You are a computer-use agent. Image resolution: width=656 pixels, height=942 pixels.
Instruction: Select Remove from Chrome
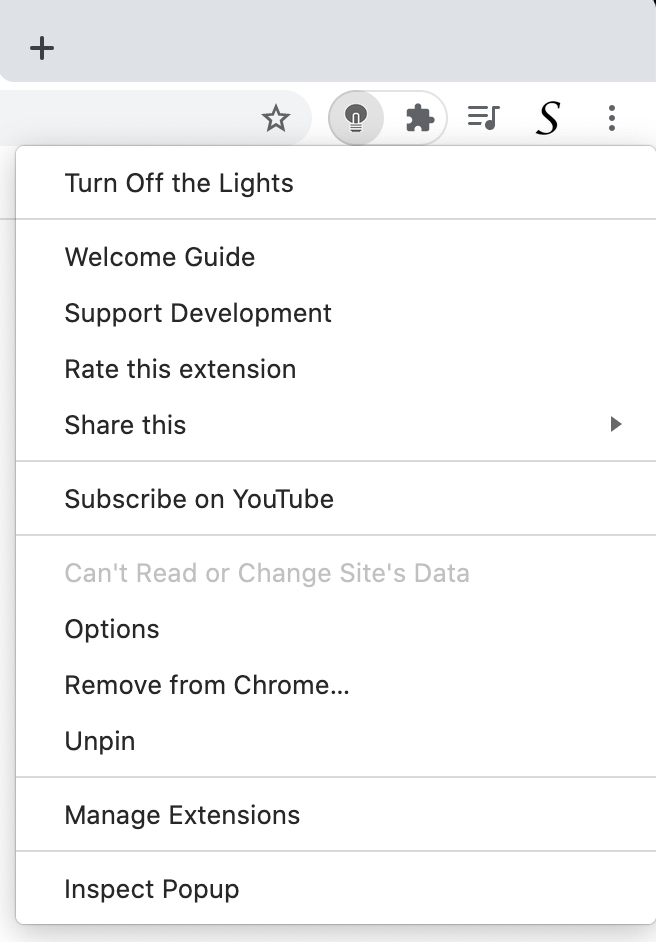pos(207,685)
